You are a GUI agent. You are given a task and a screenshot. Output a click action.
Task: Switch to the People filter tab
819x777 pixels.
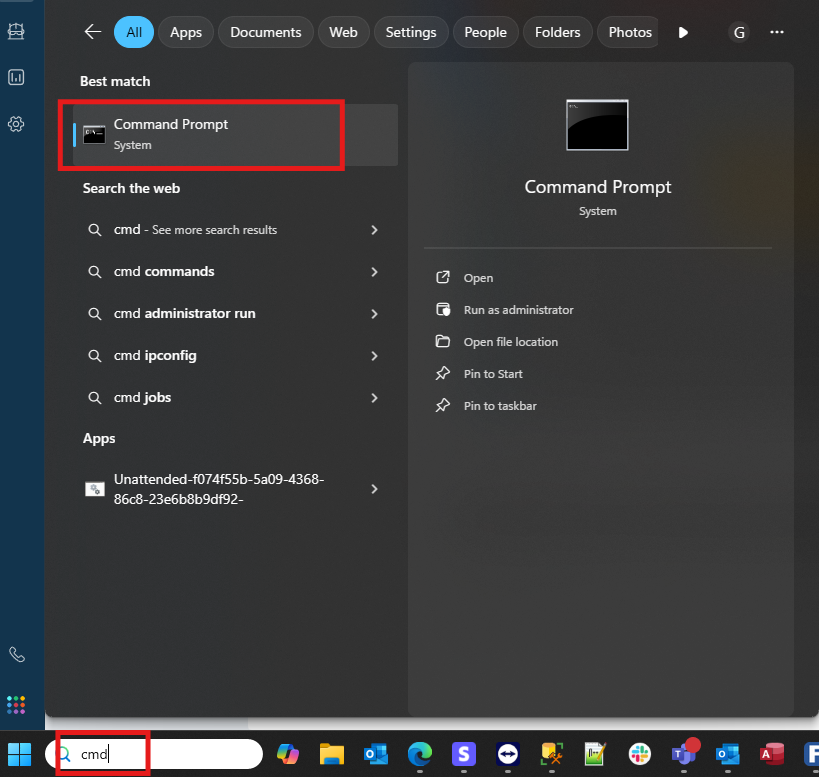[x=485, y=32]
